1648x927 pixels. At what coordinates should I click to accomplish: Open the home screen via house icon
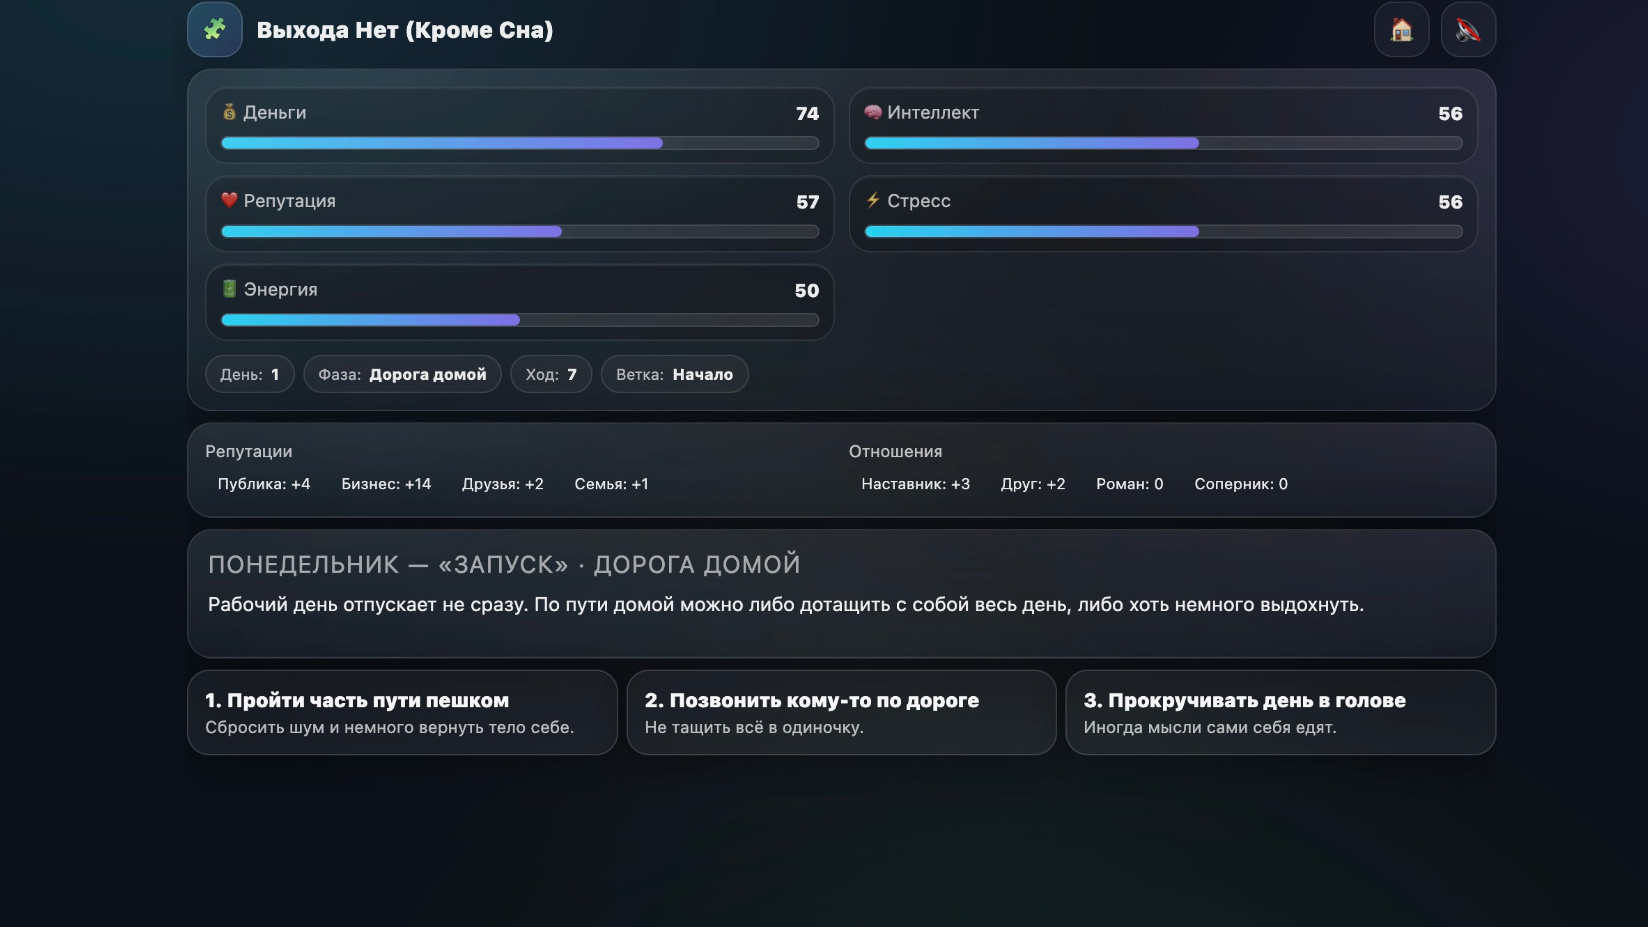click(x=1401, y=30)
